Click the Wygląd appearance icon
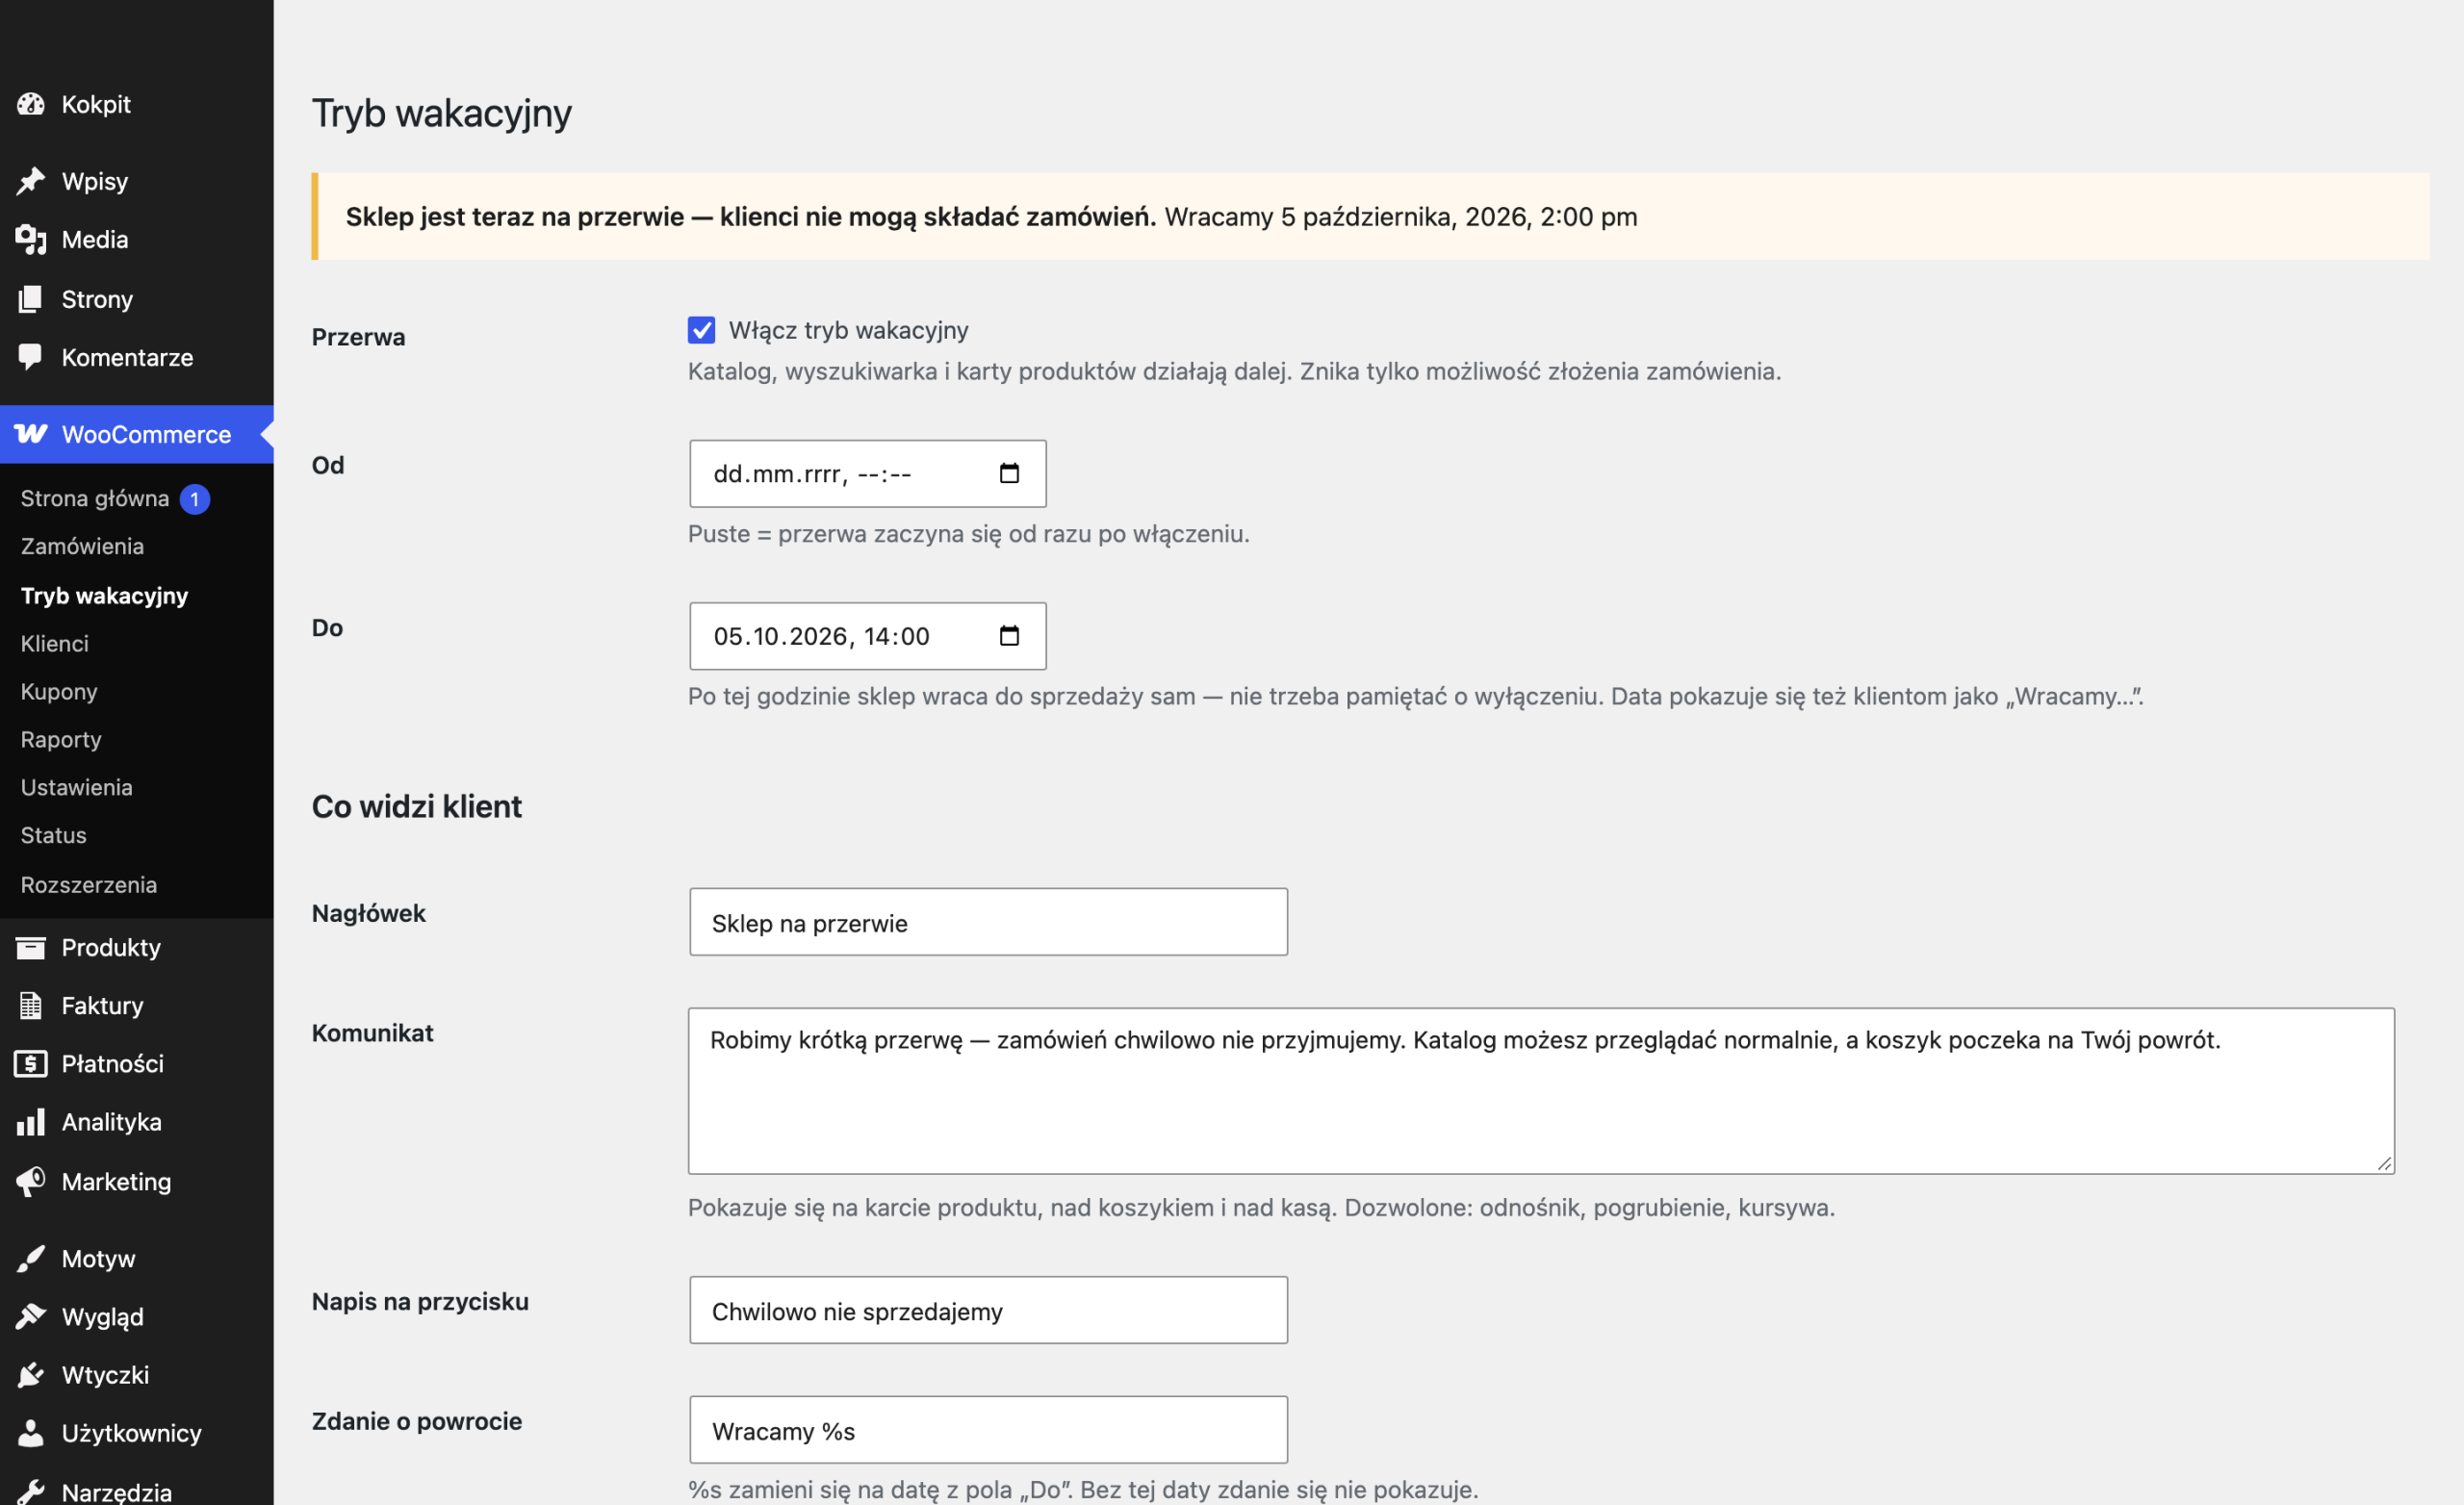The width and height of the screenshot is (2464, 1505). [31, 1316]
